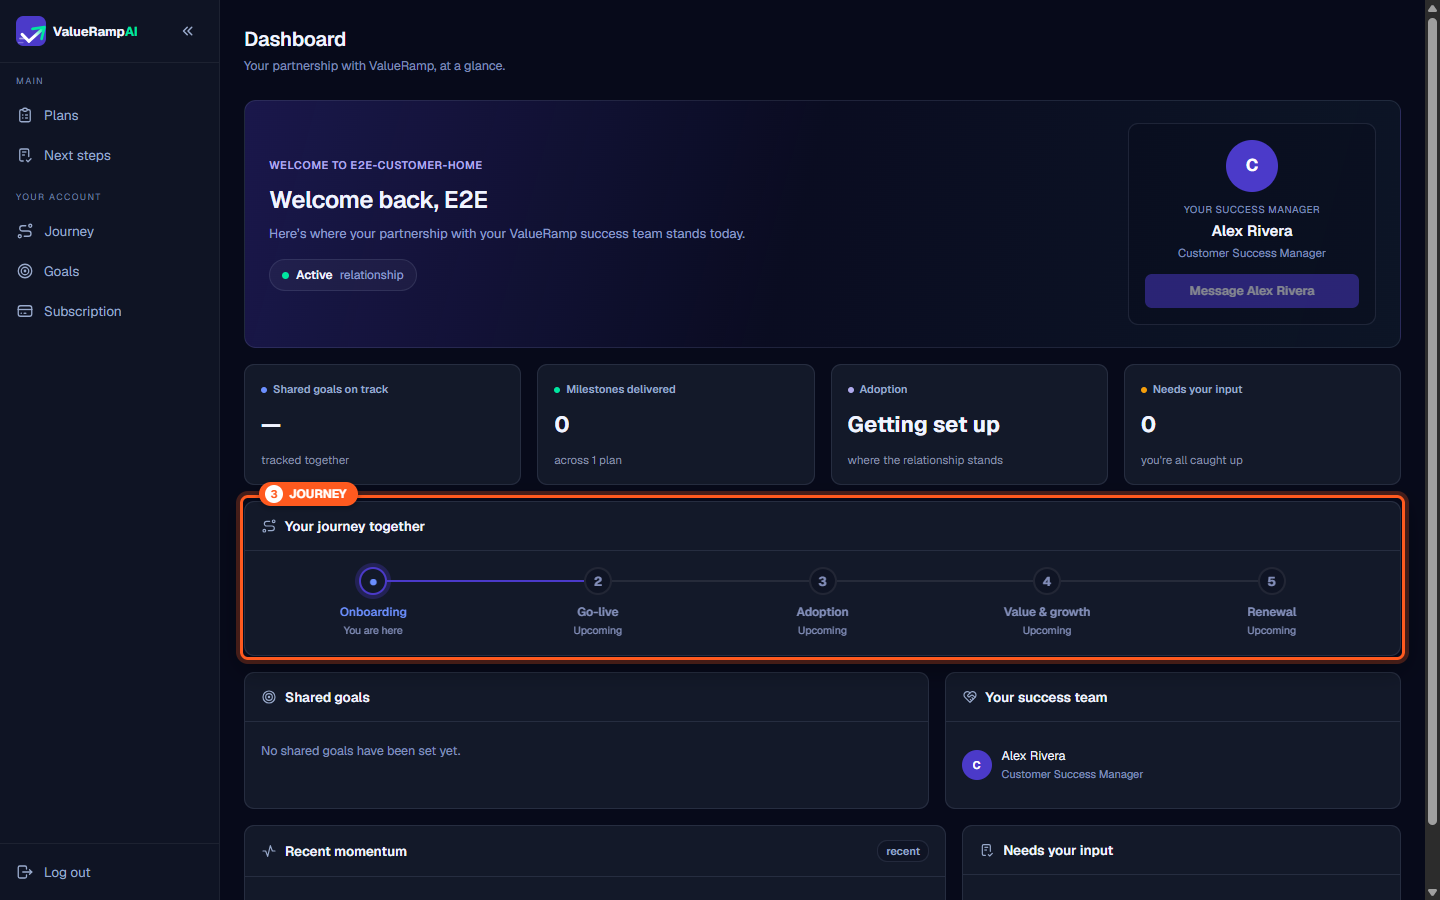This screenshot has width=1440, height=900.
Task: Select journey stage 5 Renewal marker
Action: pyautogui.click(x=1272, y=581)
